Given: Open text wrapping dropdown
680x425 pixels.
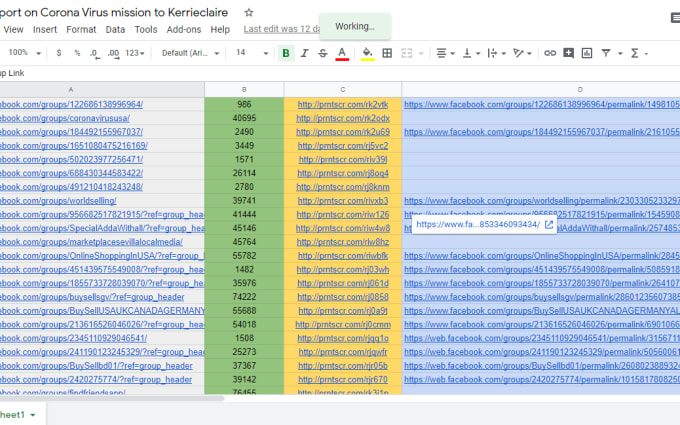Looking at the screenshot, I should coord(496,53).
